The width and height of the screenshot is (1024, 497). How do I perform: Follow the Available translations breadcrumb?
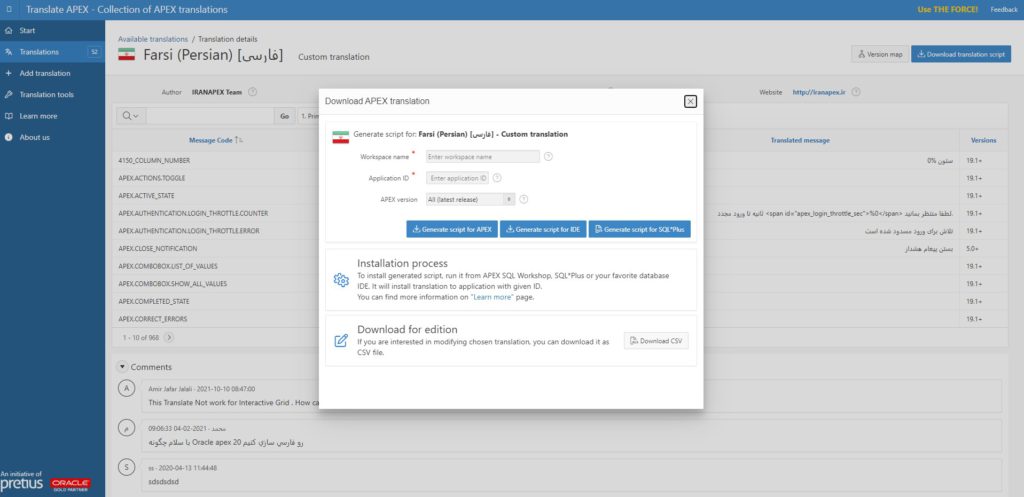tap(153, 39)
